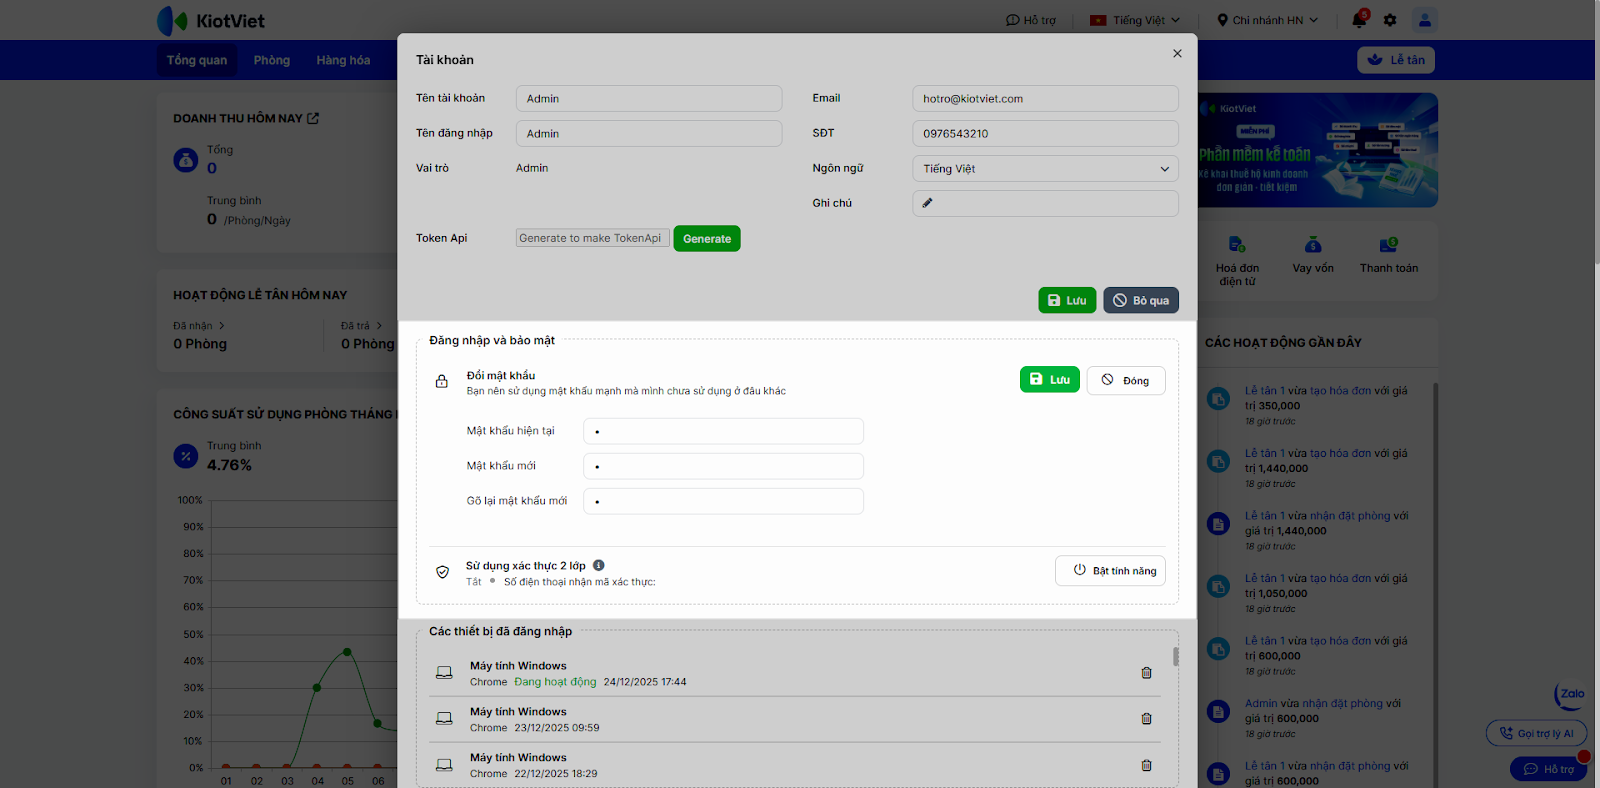Click the Mật khẩu hiện tại field
Screen dimensions: 1600x788
tap(723, 432)
